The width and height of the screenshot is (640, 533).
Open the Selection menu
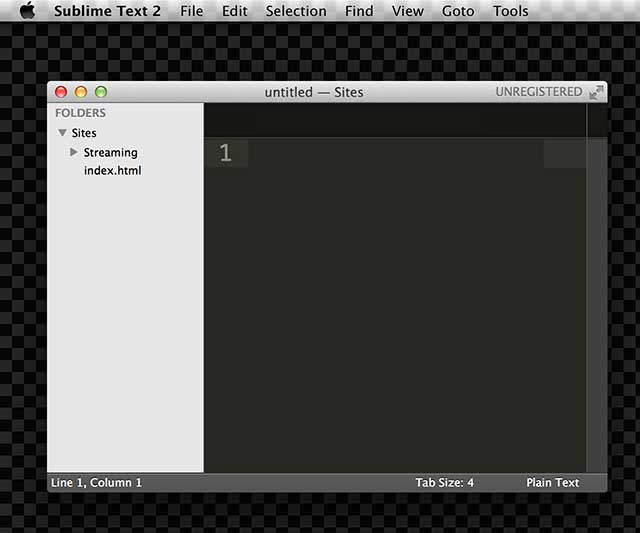click(296, 11)
